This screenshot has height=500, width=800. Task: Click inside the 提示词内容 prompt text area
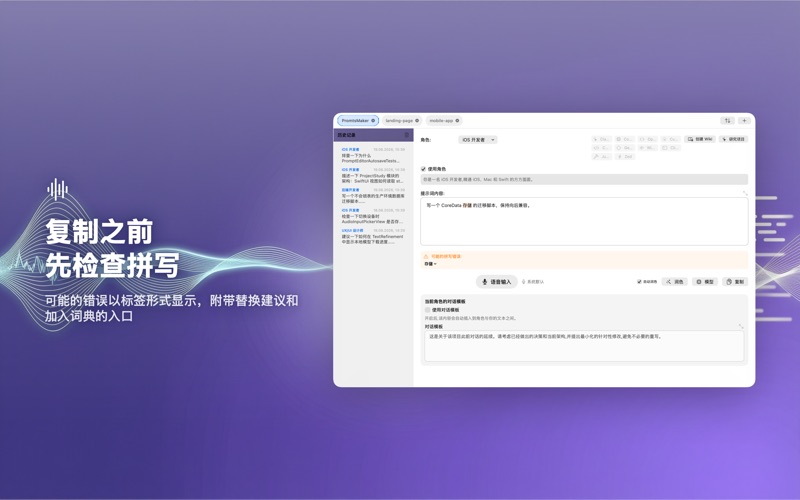pos(584,221)
